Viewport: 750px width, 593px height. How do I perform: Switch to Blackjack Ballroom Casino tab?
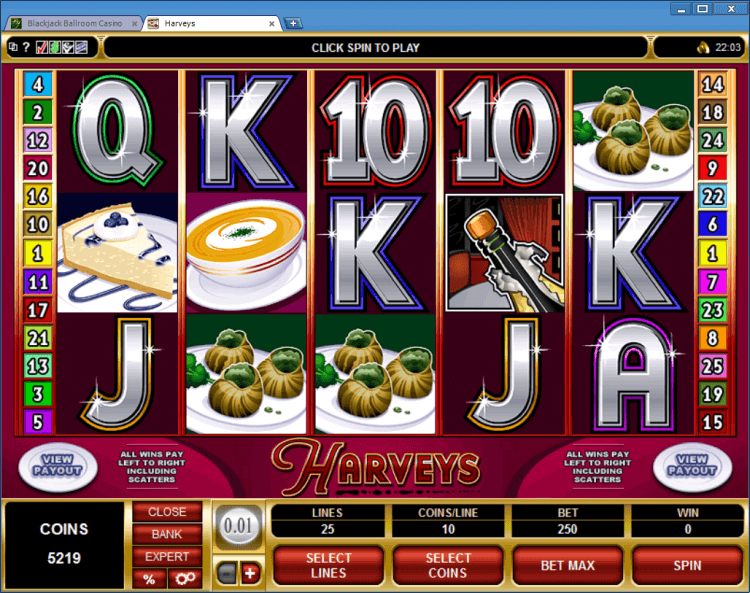click(x=74, y=23)
